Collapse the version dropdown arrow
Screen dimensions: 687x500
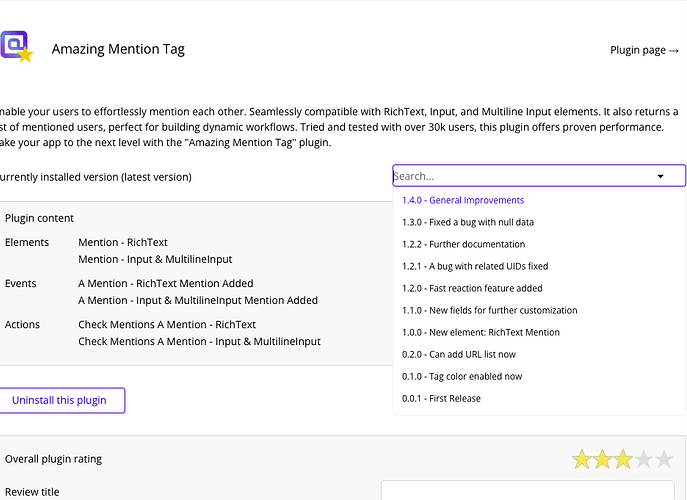[x=660, y=176]
